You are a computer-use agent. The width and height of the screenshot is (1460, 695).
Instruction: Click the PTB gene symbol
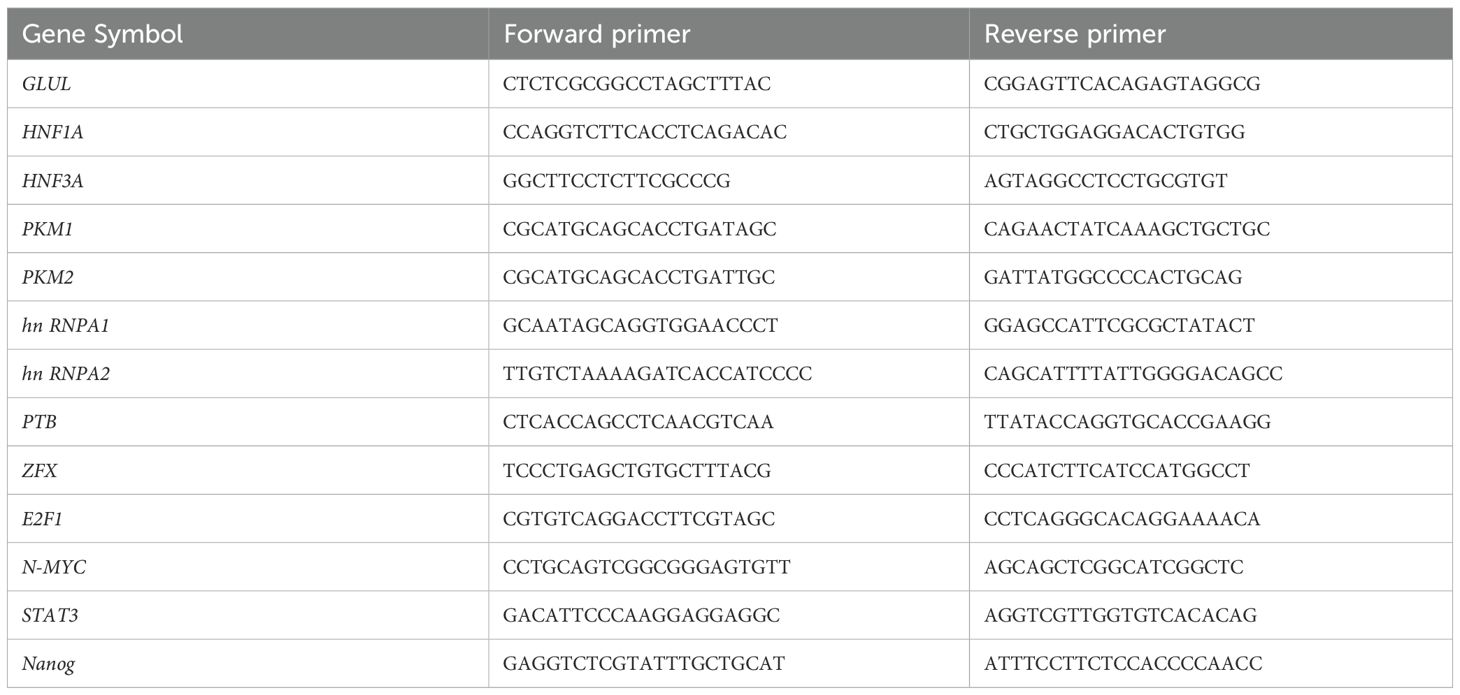pyautogui.click(x=39, y=422)
